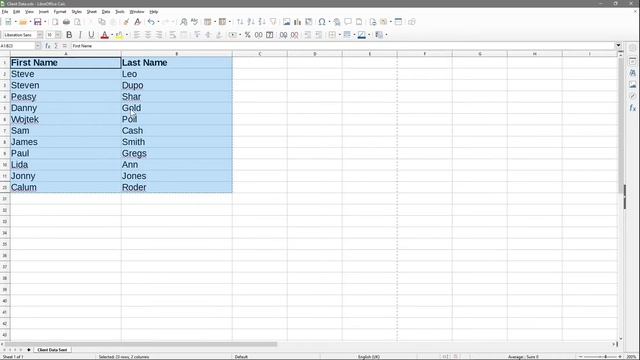Click the Sort descending icon
640x360 pixels.
coord(262,22)
